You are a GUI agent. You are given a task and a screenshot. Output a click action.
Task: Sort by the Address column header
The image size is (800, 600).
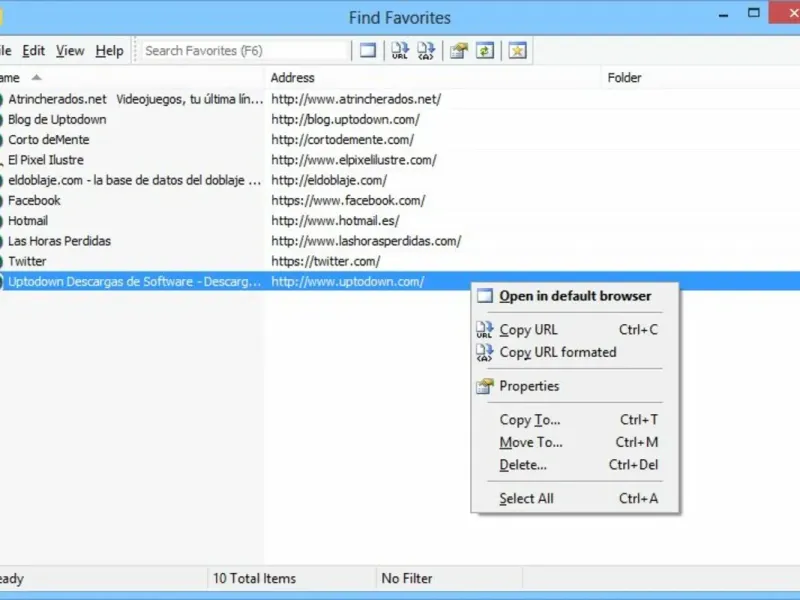433,78
